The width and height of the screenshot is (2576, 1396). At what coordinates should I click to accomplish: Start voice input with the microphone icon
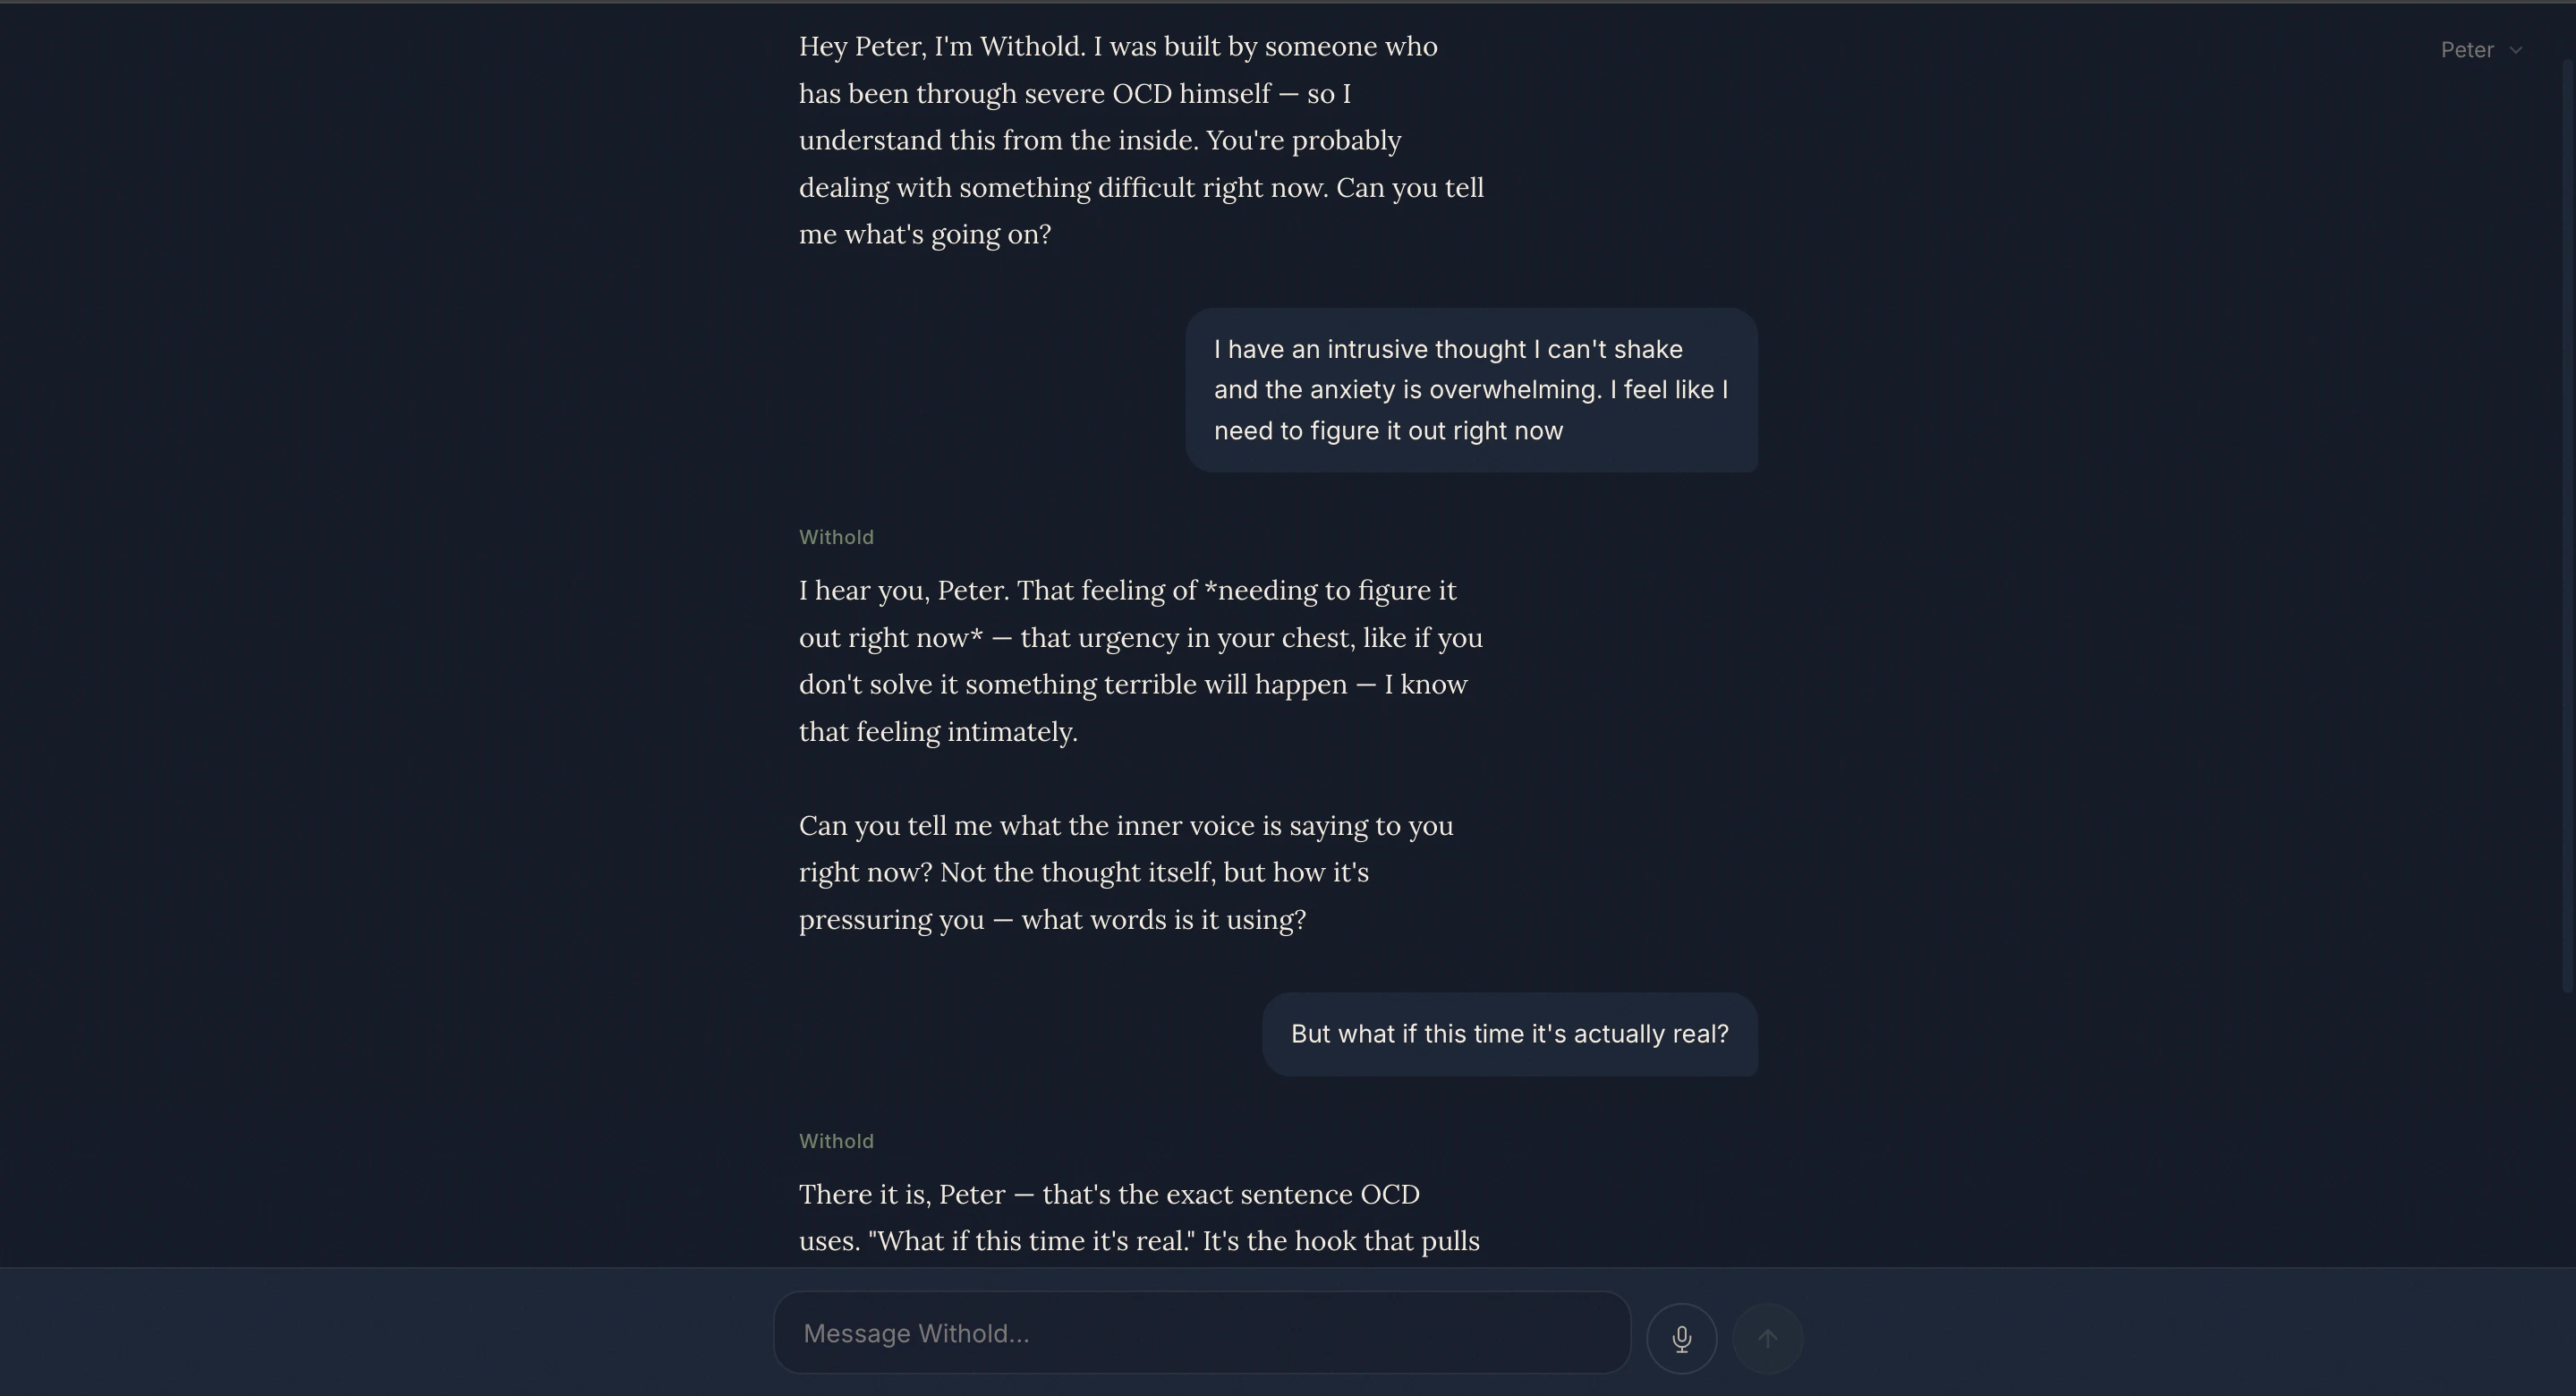click(1681, 1338)
